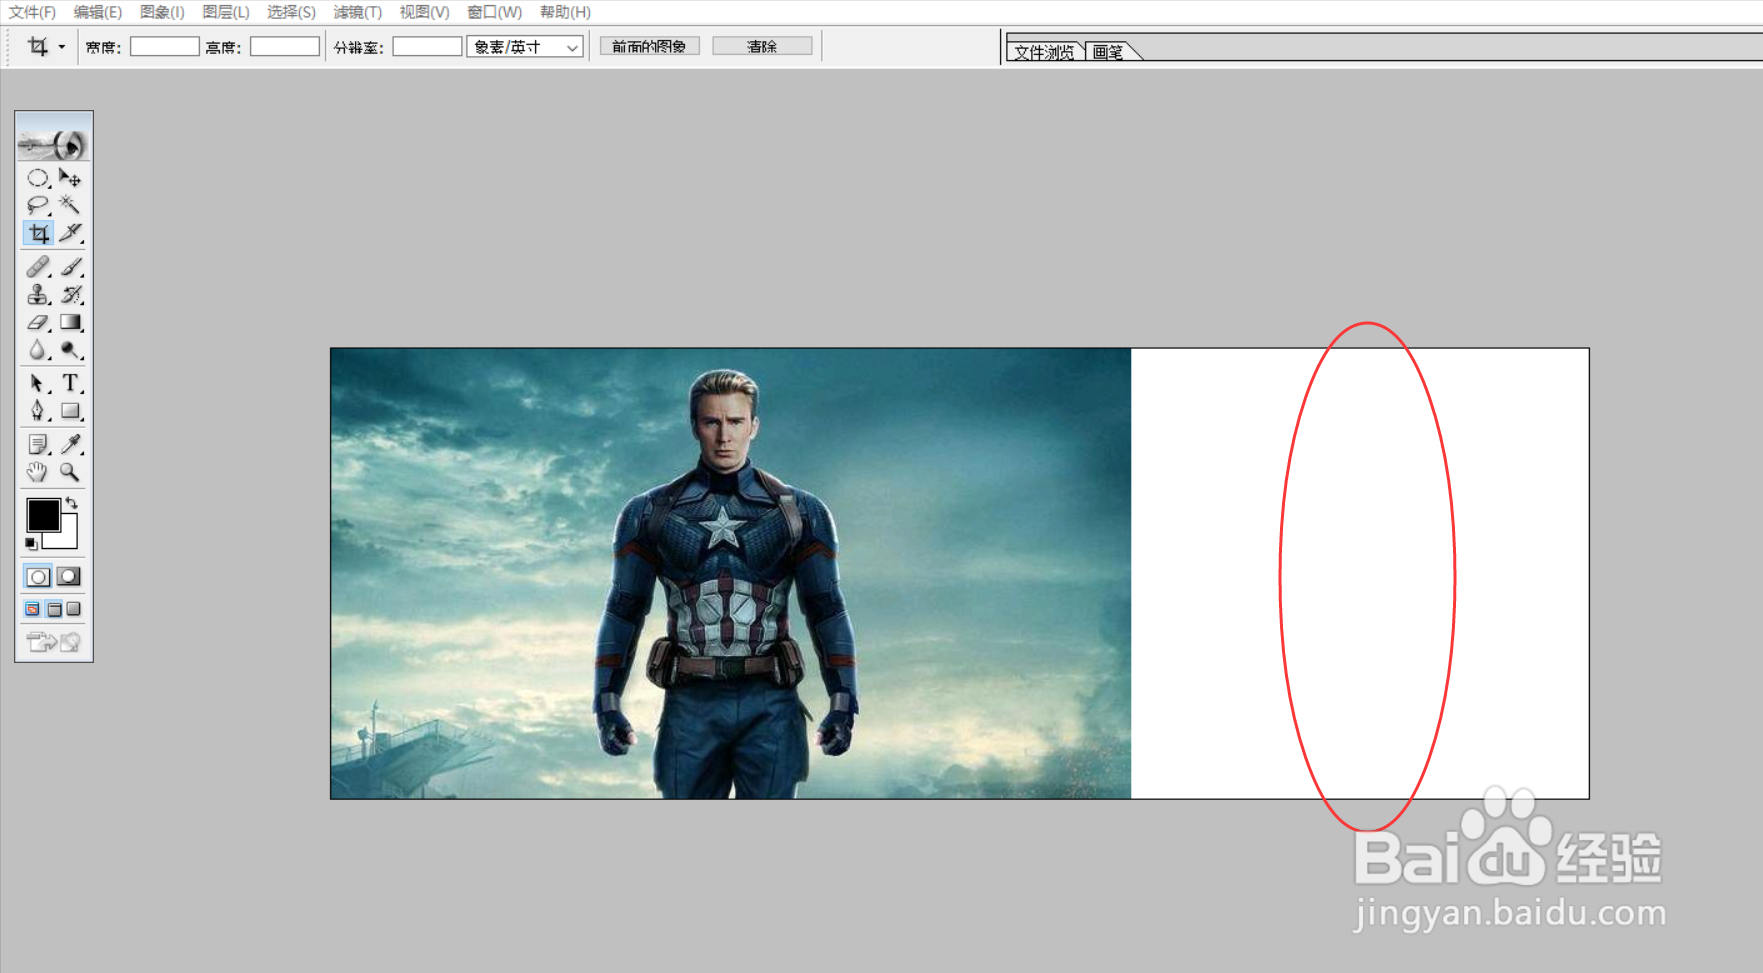1763x973 pixels.
Task: Select the Eraser tool
Action: [38, 323]
